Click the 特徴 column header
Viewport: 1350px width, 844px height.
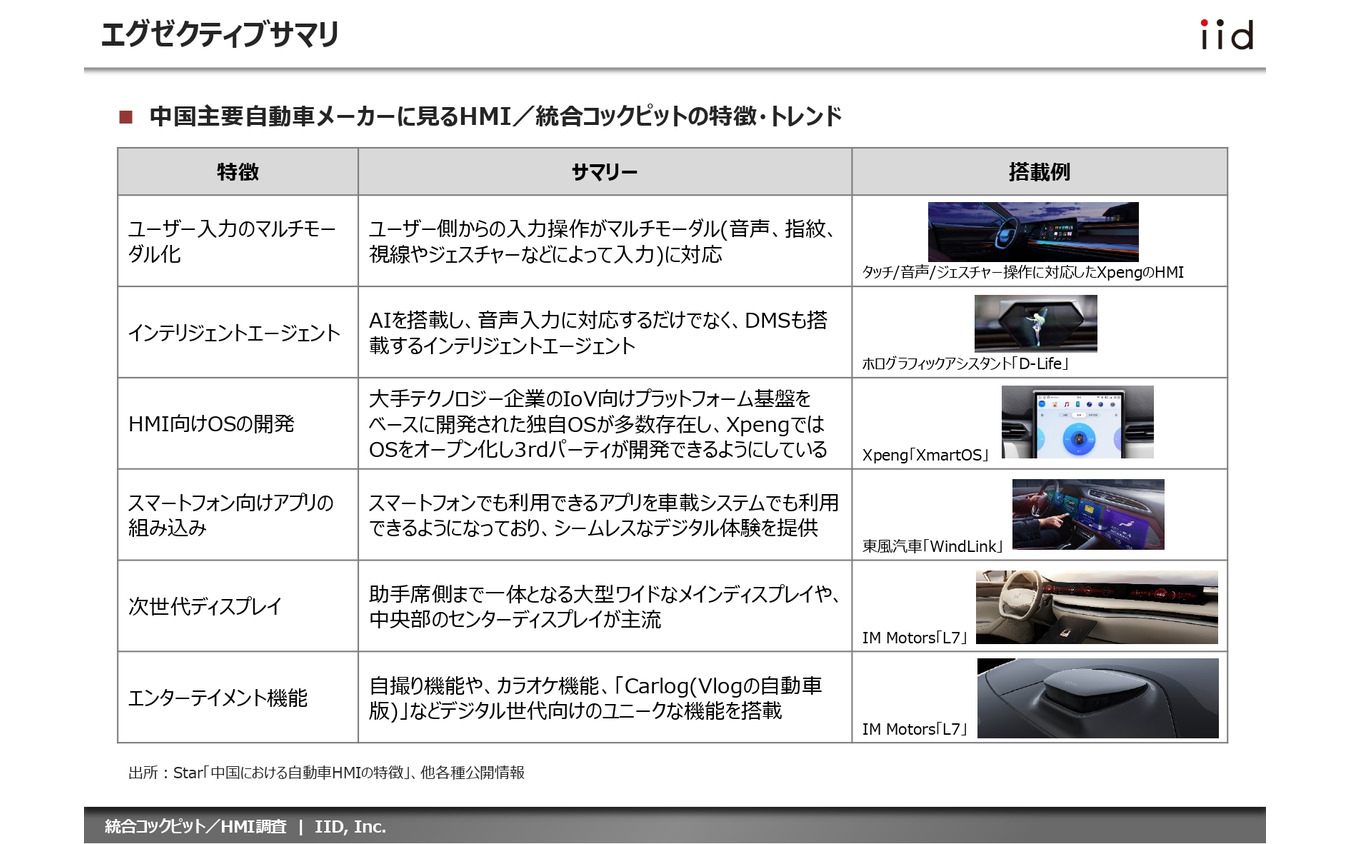238,172
